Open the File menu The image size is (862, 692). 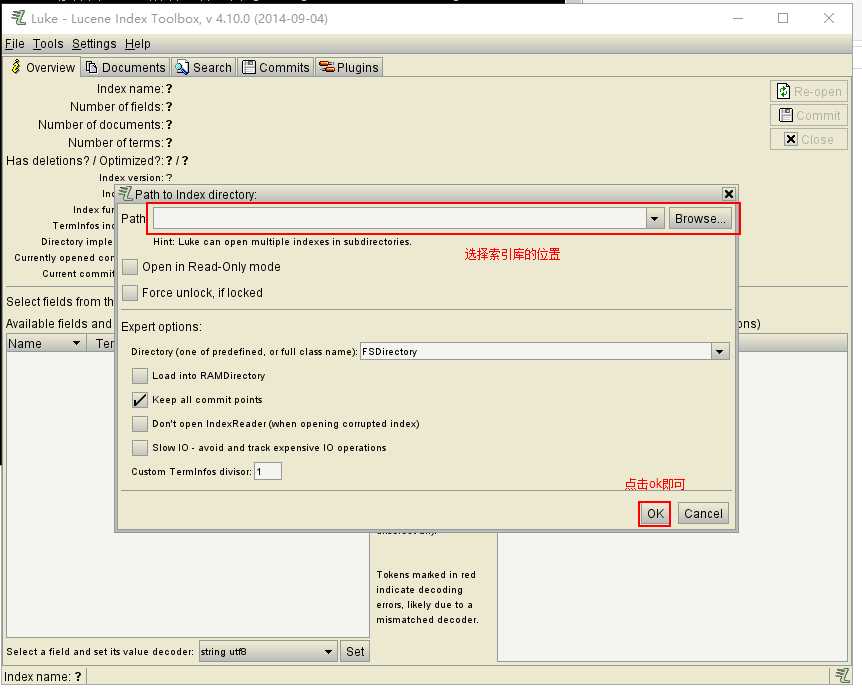pos(15,43)
